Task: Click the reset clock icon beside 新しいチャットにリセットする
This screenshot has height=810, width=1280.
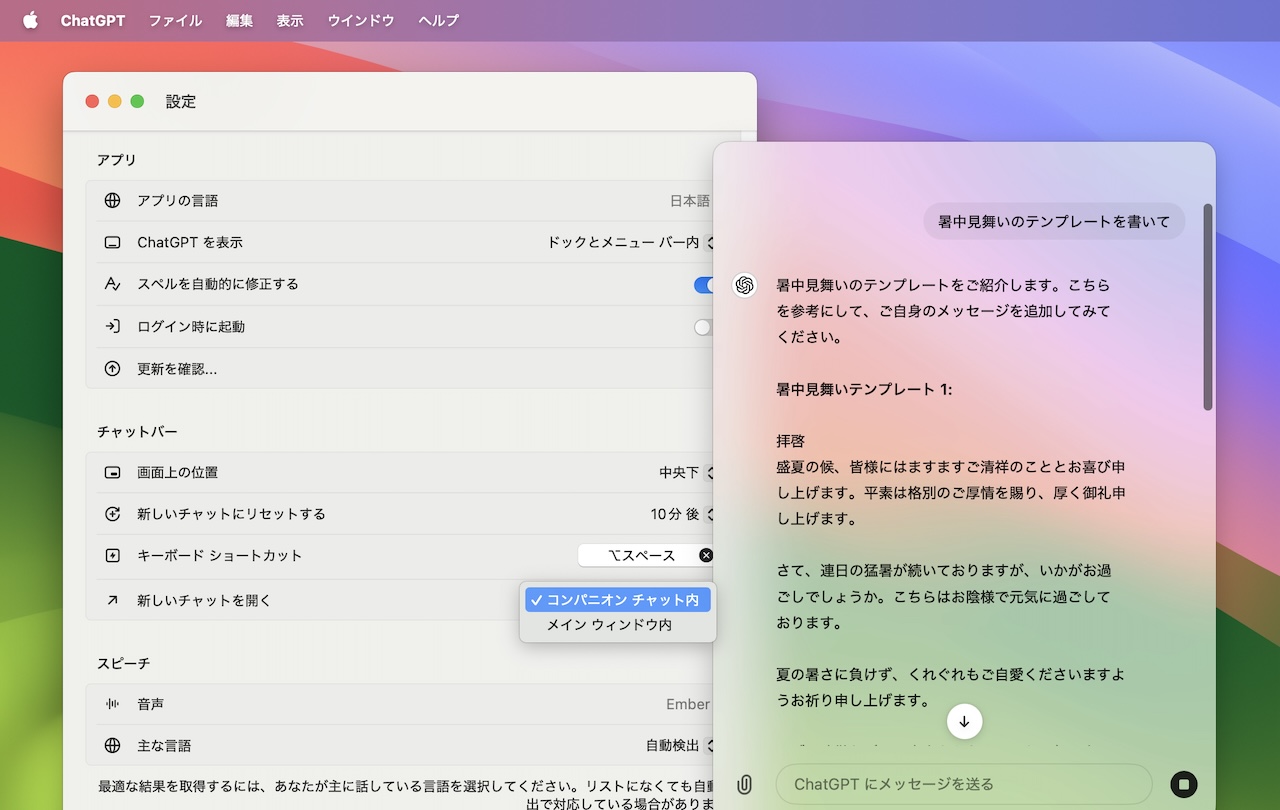Action: point(112,514)
